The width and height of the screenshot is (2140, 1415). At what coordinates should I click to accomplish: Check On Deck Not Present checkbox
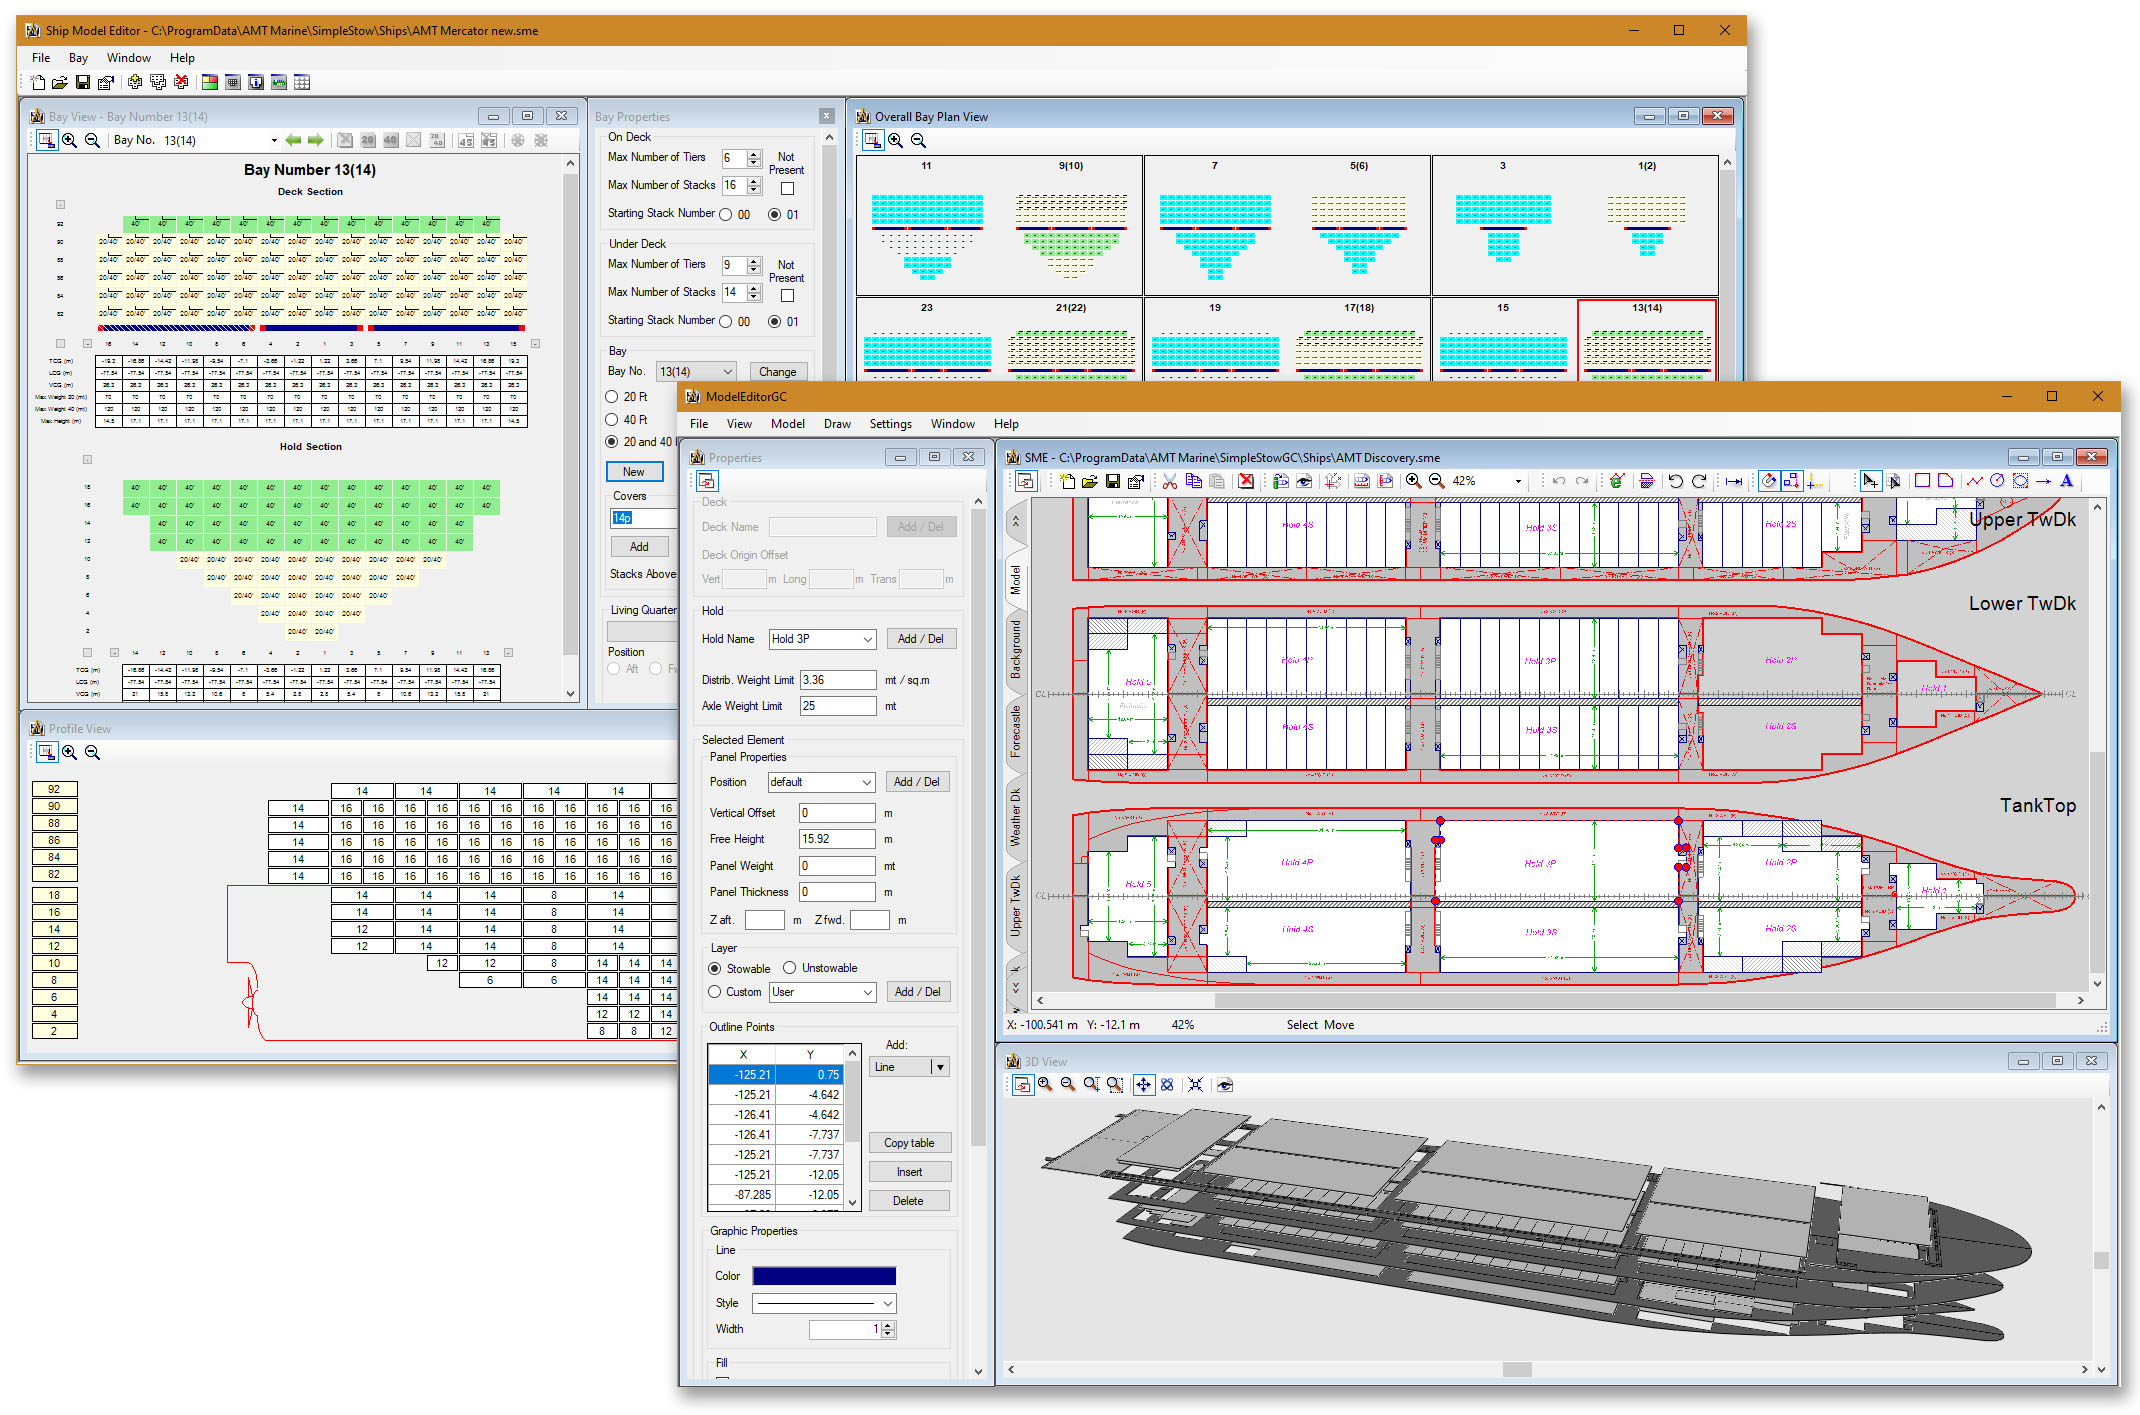[x=787, y=188]
